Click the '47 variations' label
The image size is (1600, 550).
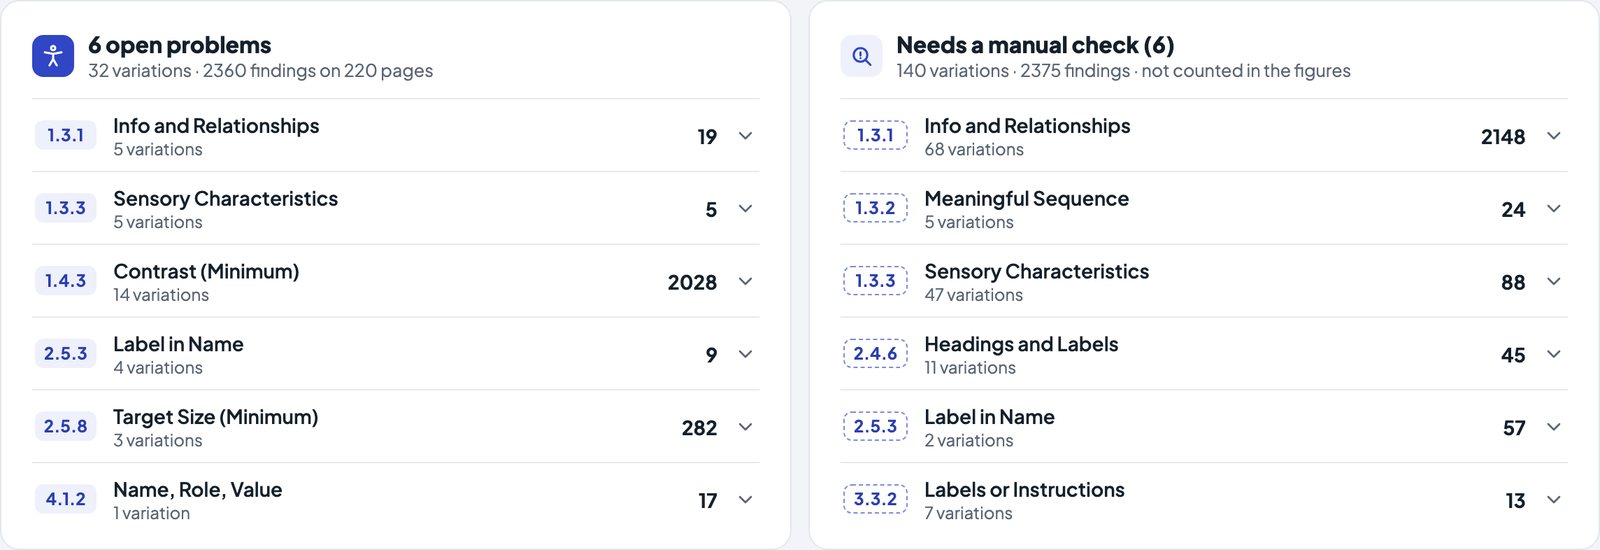tap(973, 295)
